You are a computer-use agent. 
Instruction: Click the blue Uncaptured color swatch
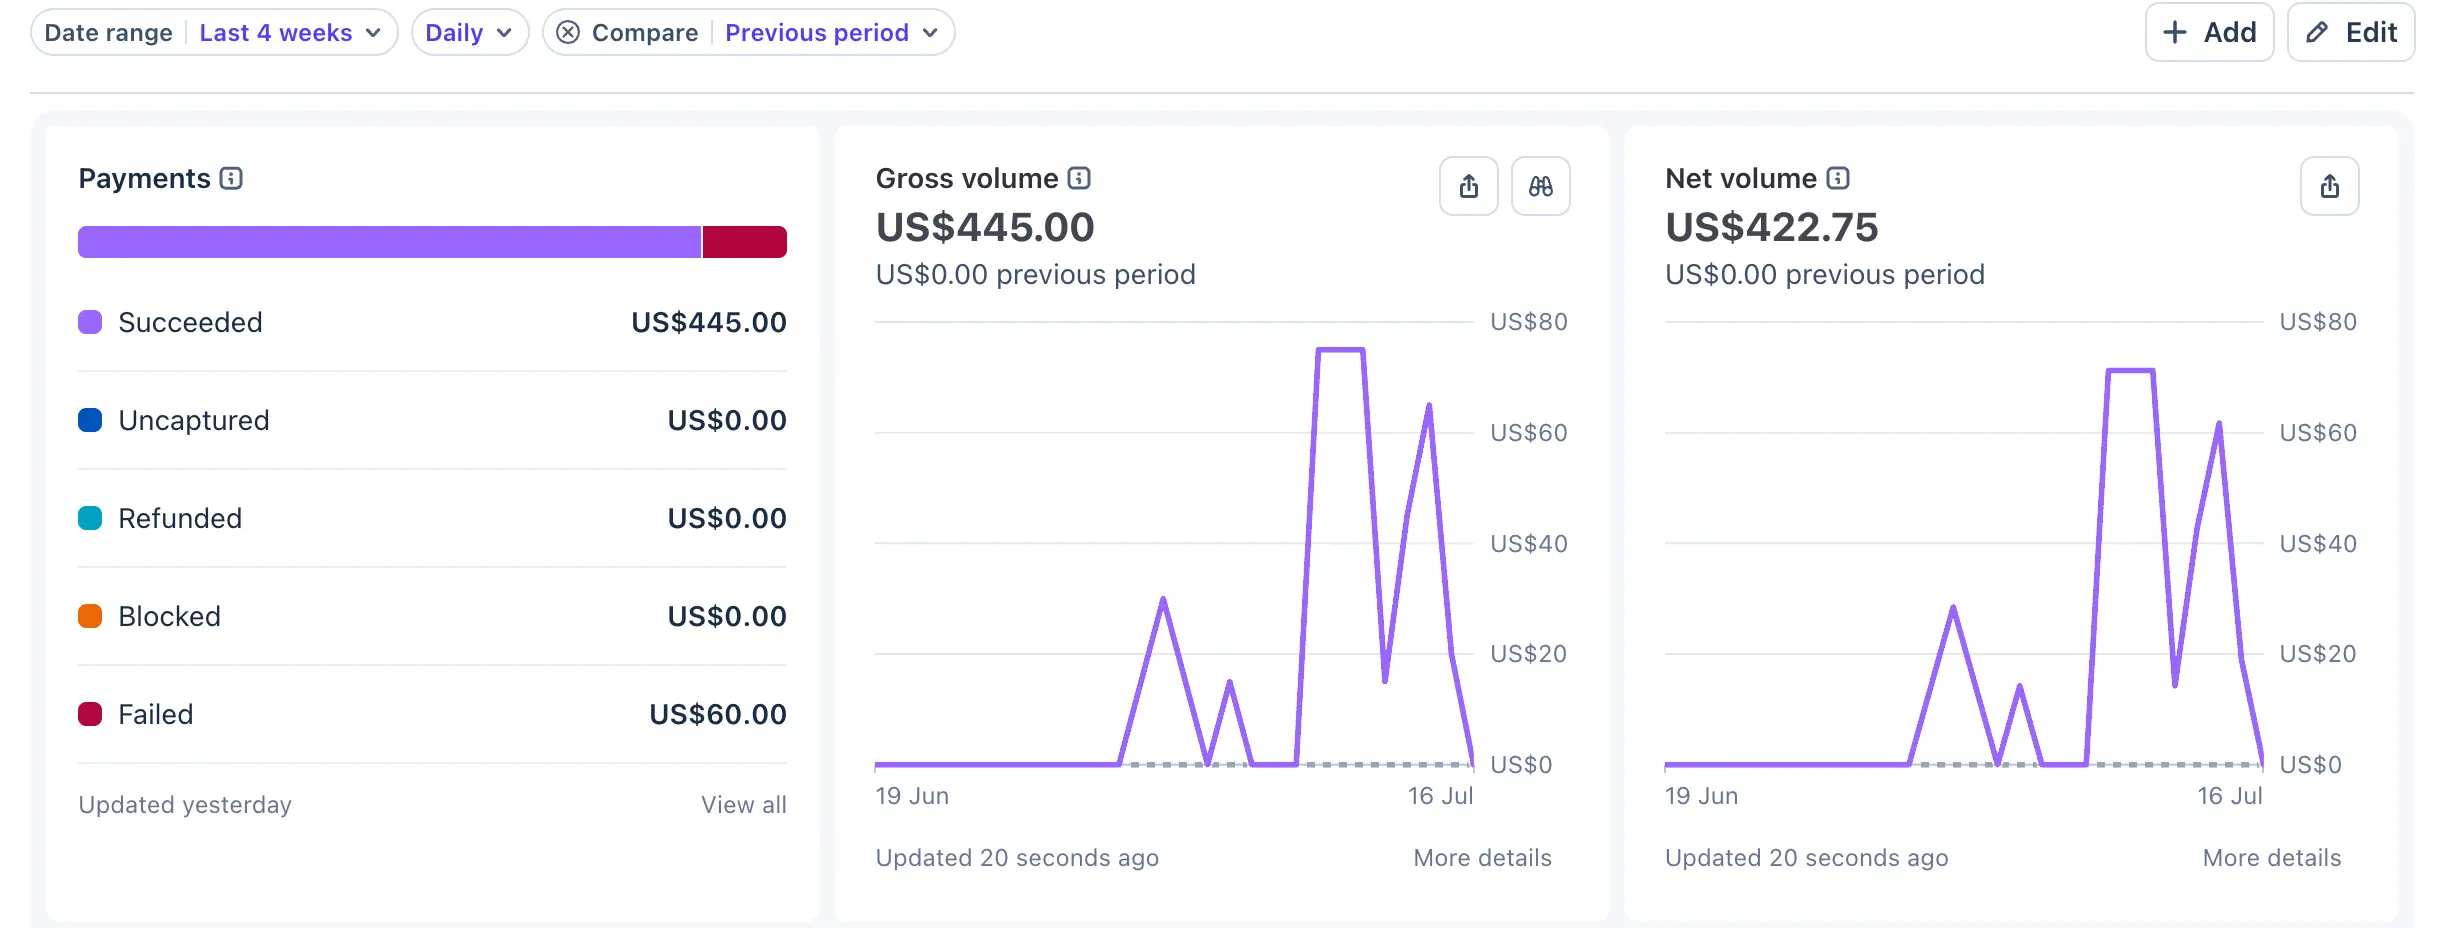90,420
